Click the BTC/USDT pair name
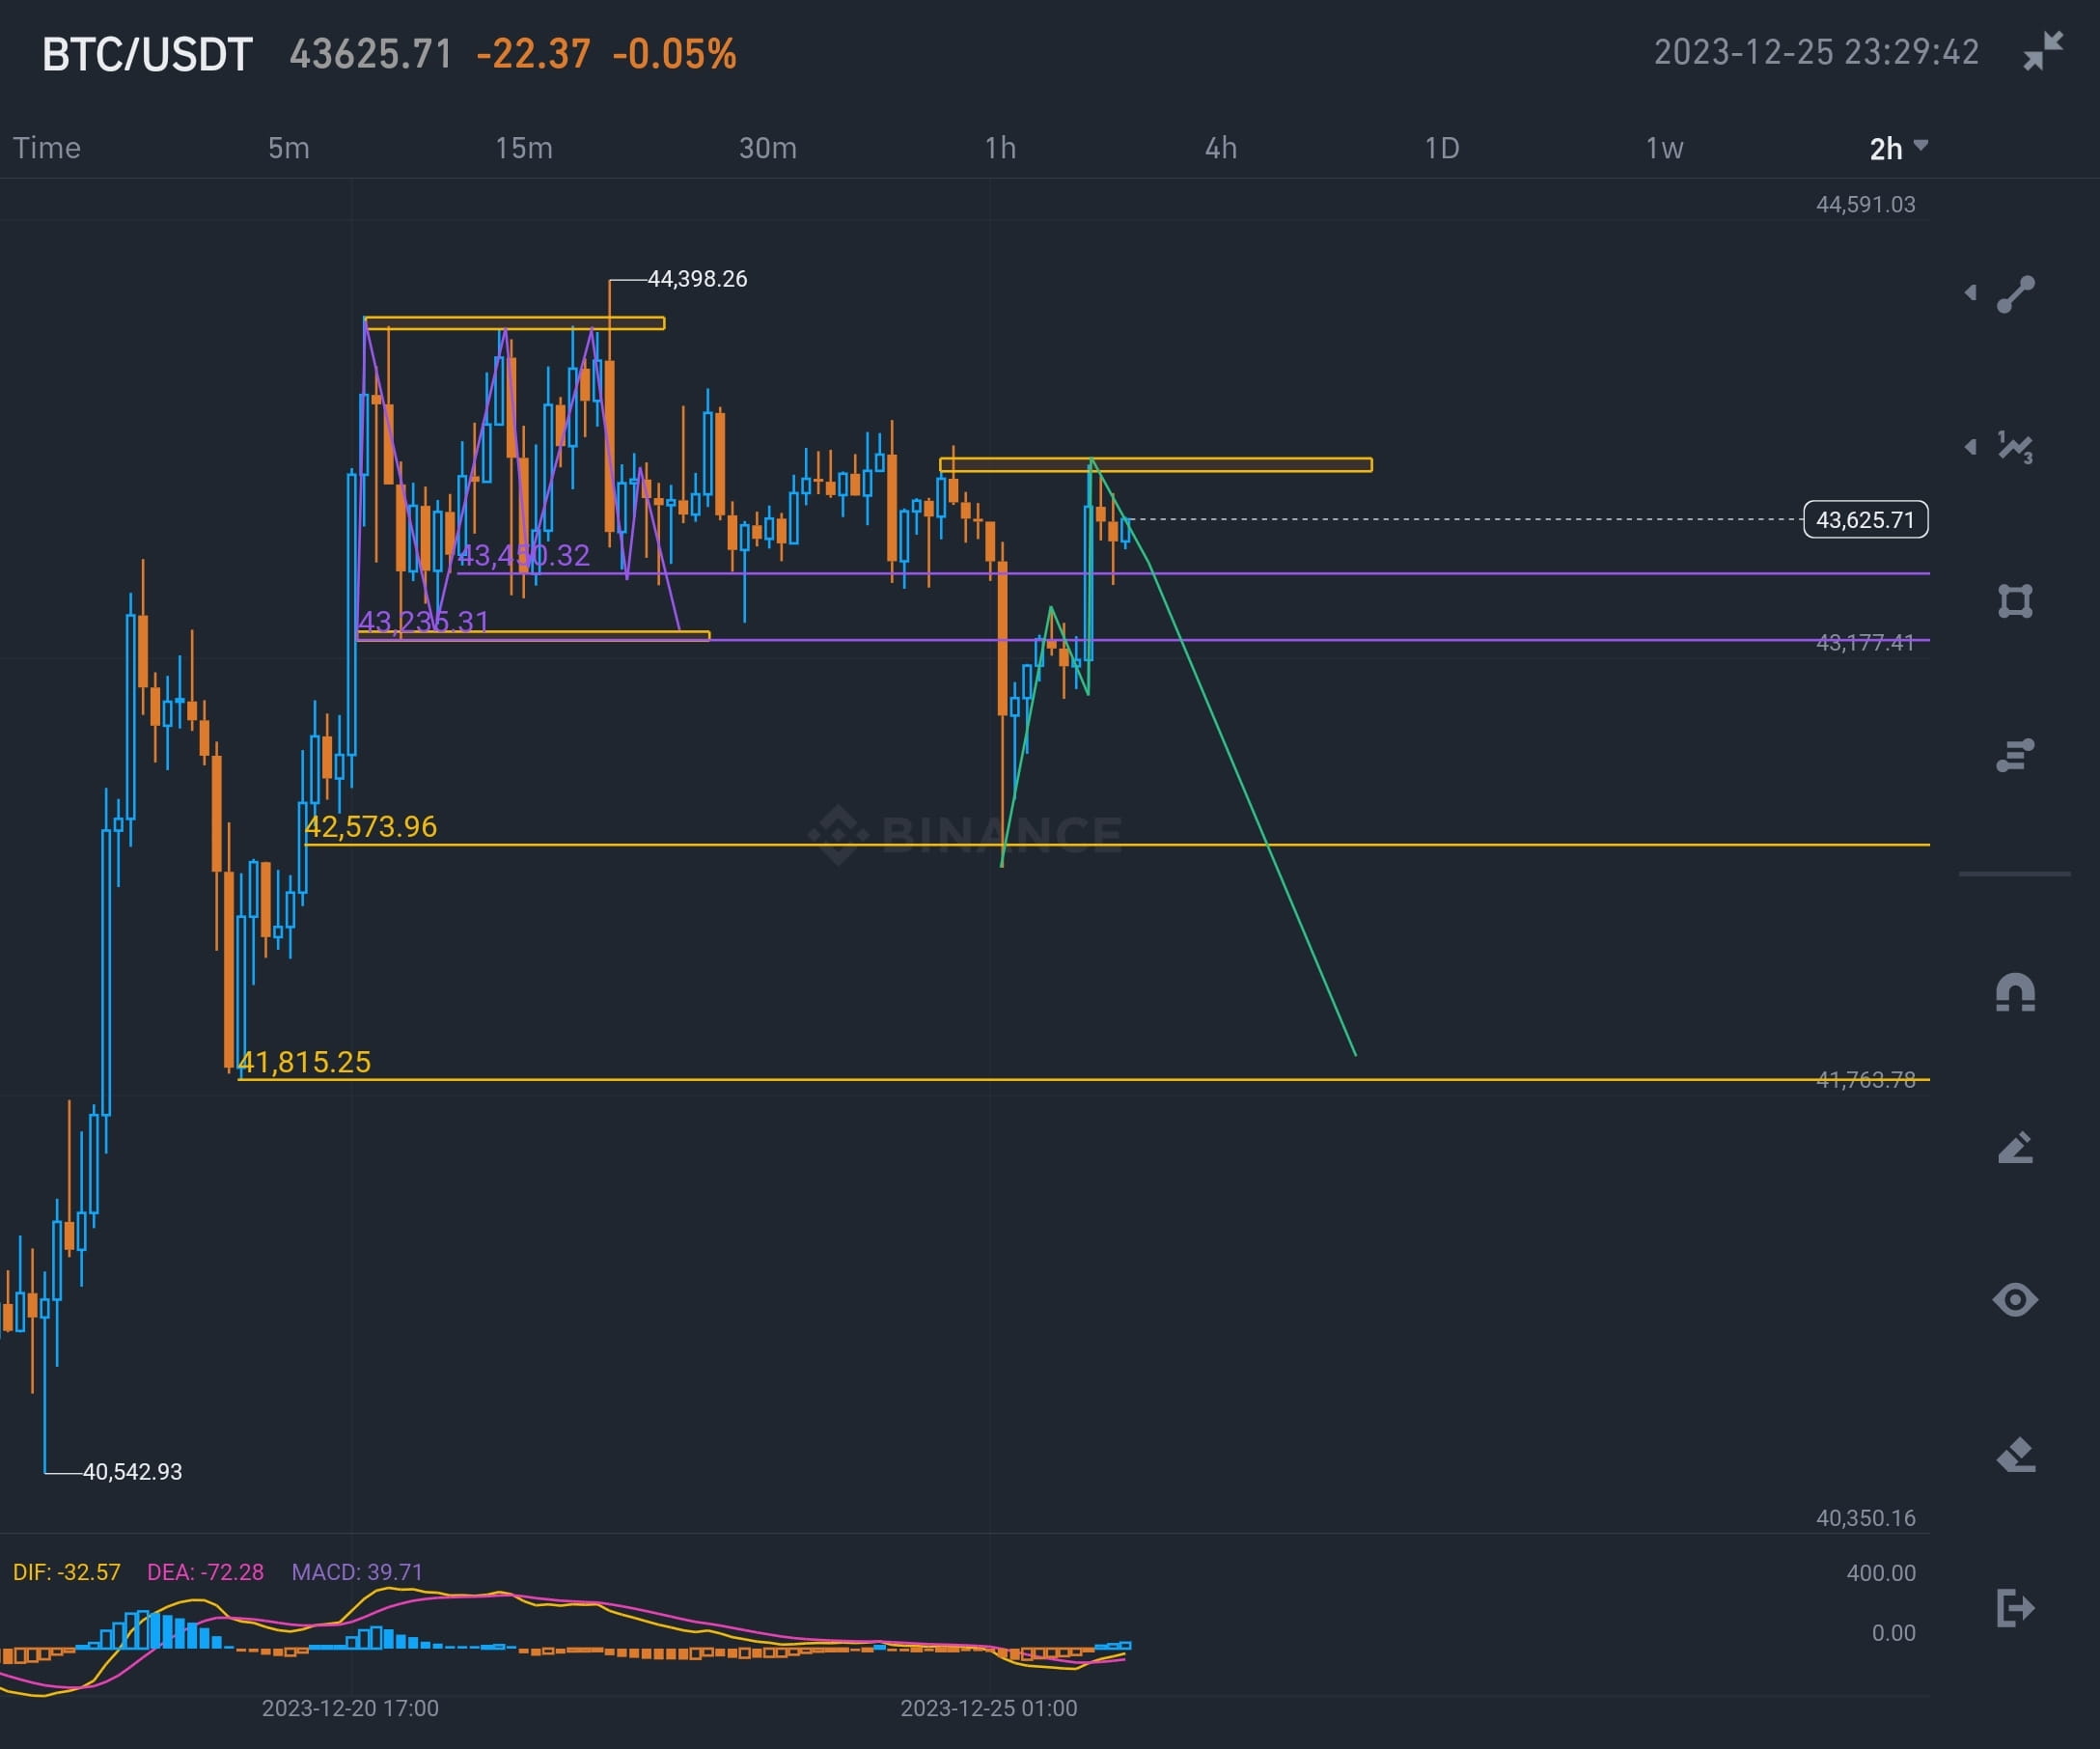Screen dimensions: 2100x1749 tap(146, 52)
